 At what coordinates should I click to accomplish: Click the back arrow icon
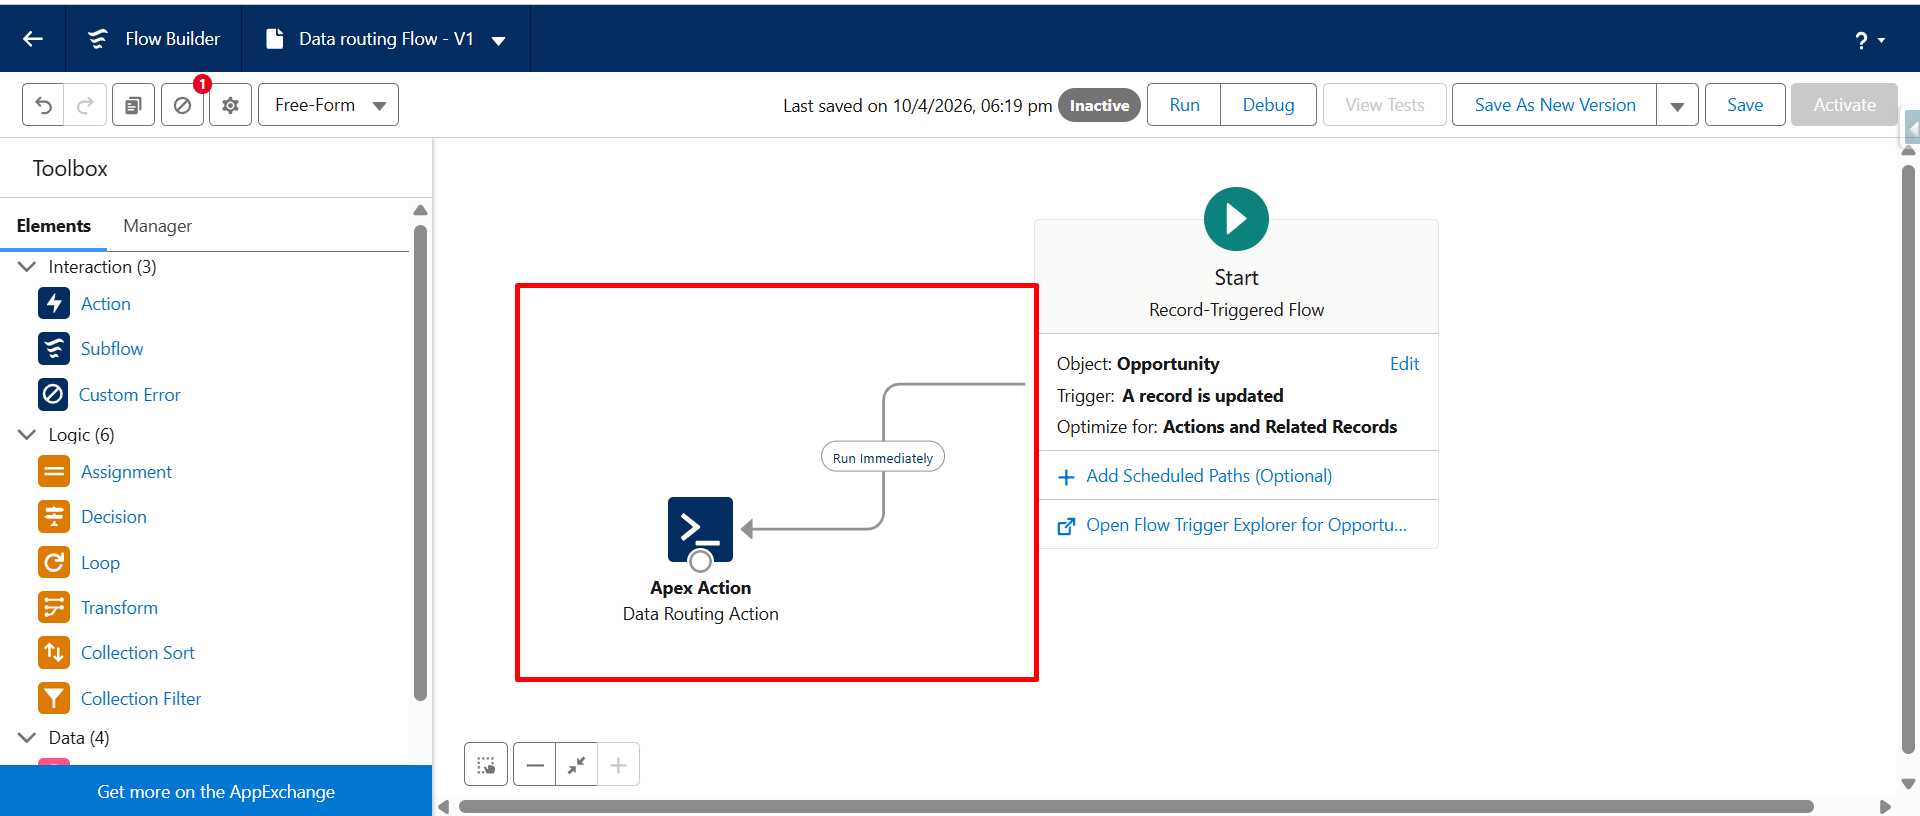[x=33, y=39]
